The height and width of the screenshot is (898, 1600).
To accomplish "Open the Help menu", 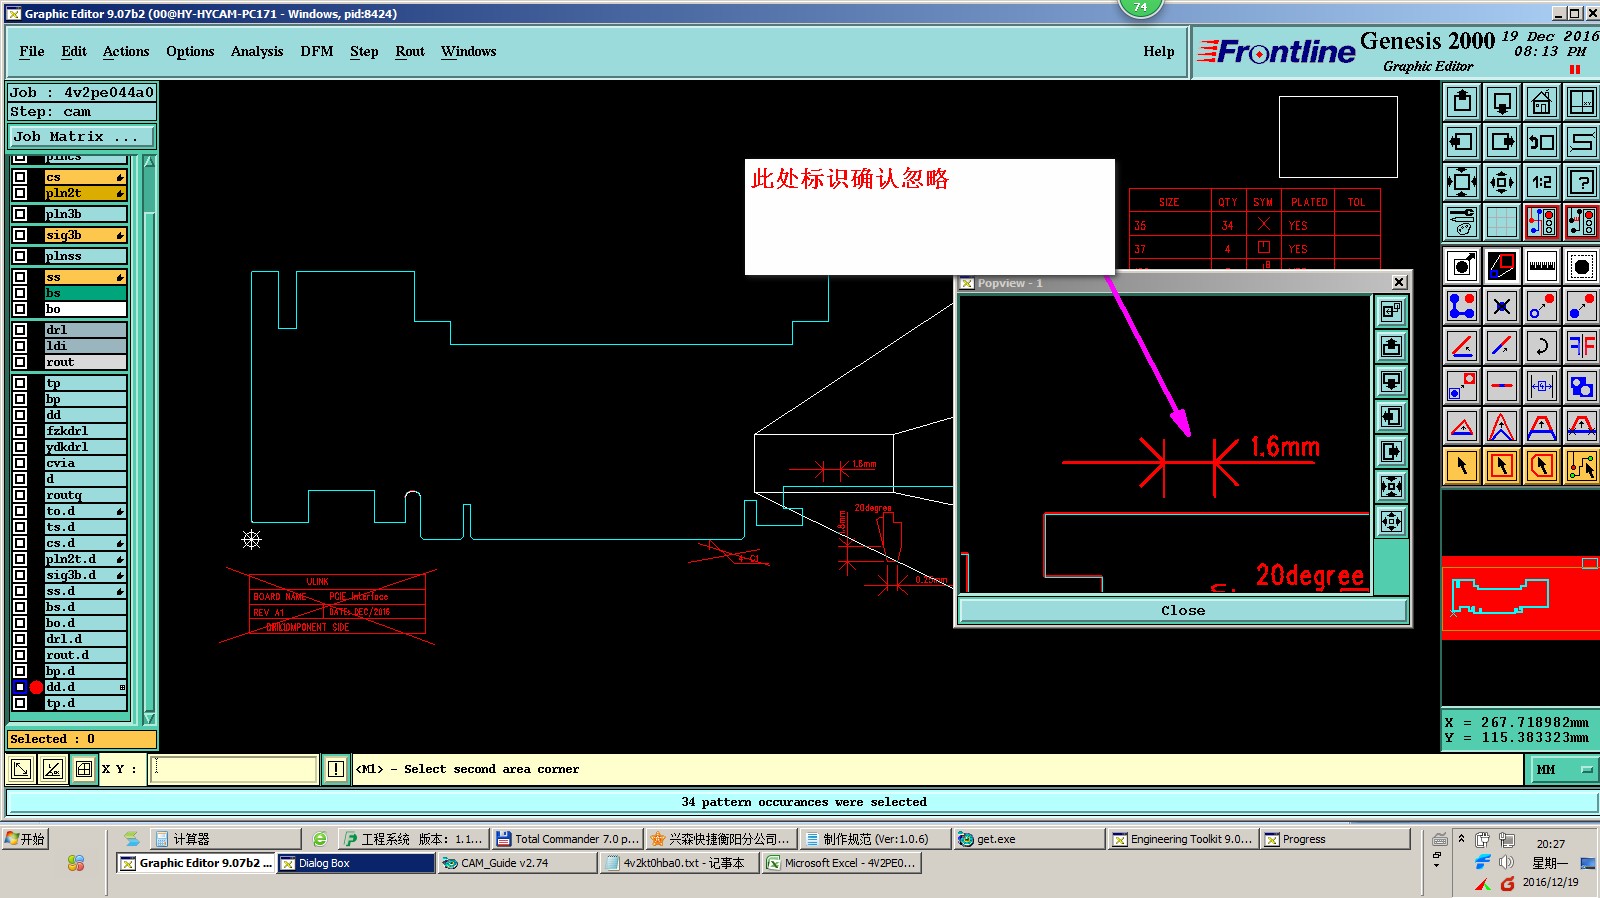I will [1159, 52].
